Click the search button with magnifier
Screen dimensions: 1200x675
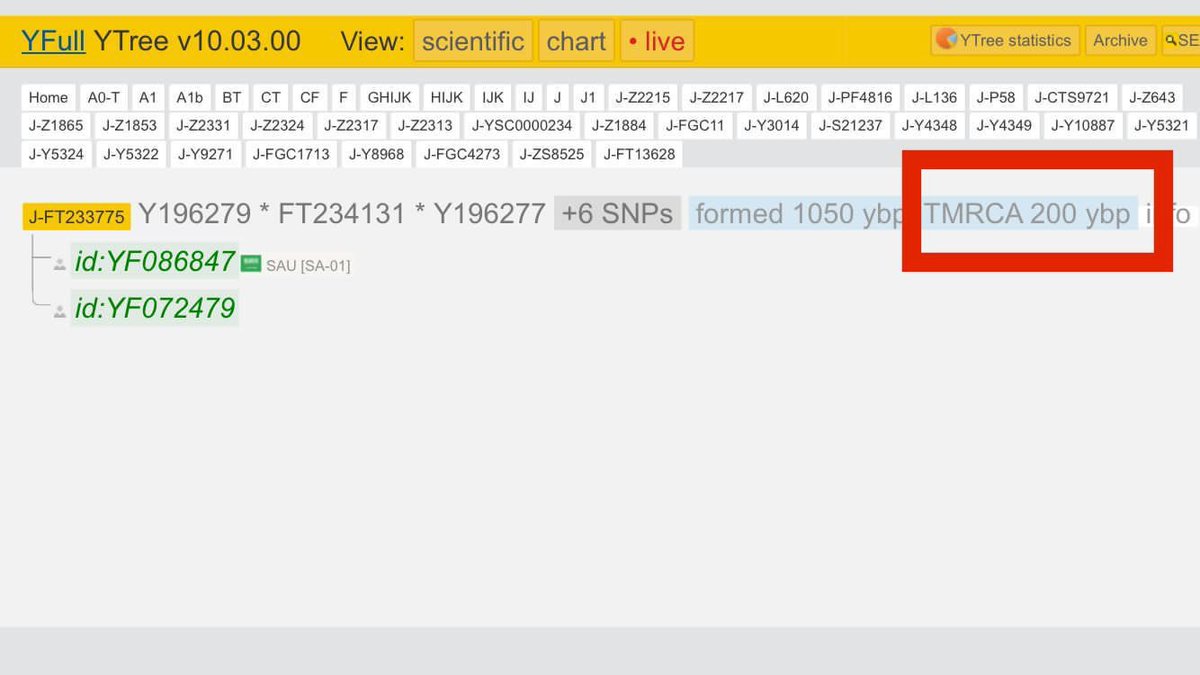pyautogui.click(x=1180, y=40)
